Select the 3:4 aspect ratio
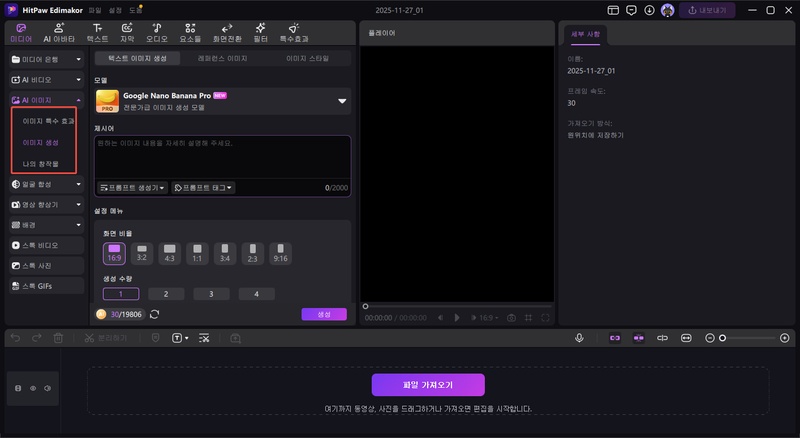Screen dimensions: 800x438 [x=225, y=253]
